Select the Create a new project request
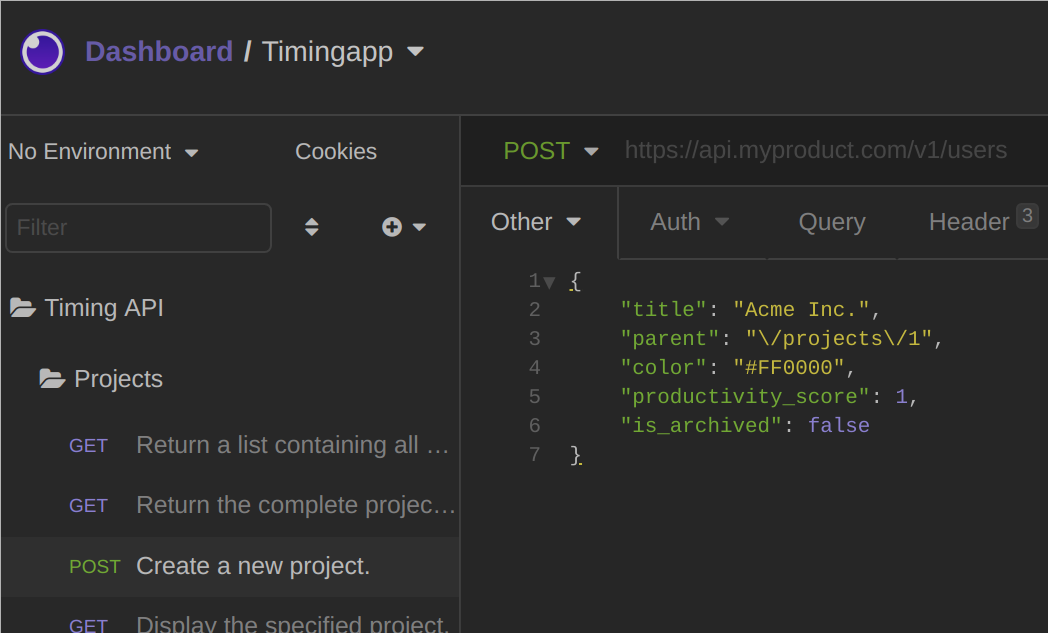 point(252,566)
